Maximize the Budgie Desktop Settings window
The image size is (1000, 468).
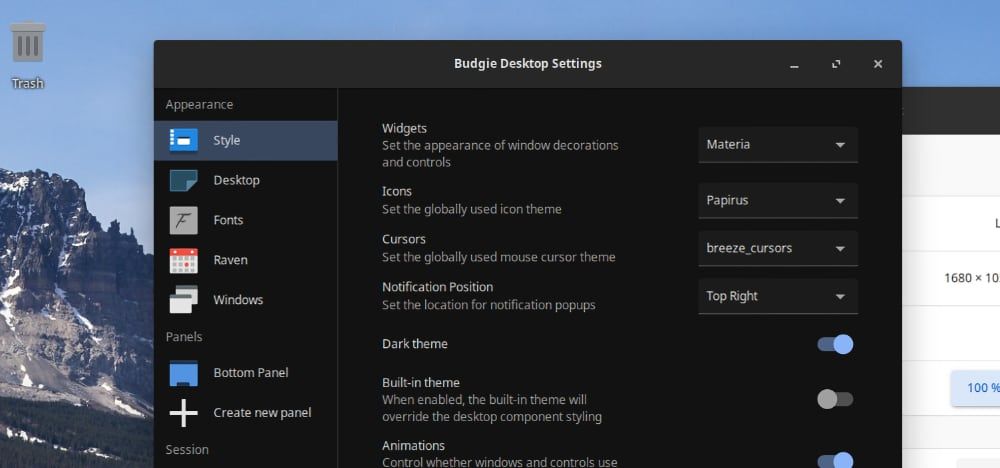(836, 64)
